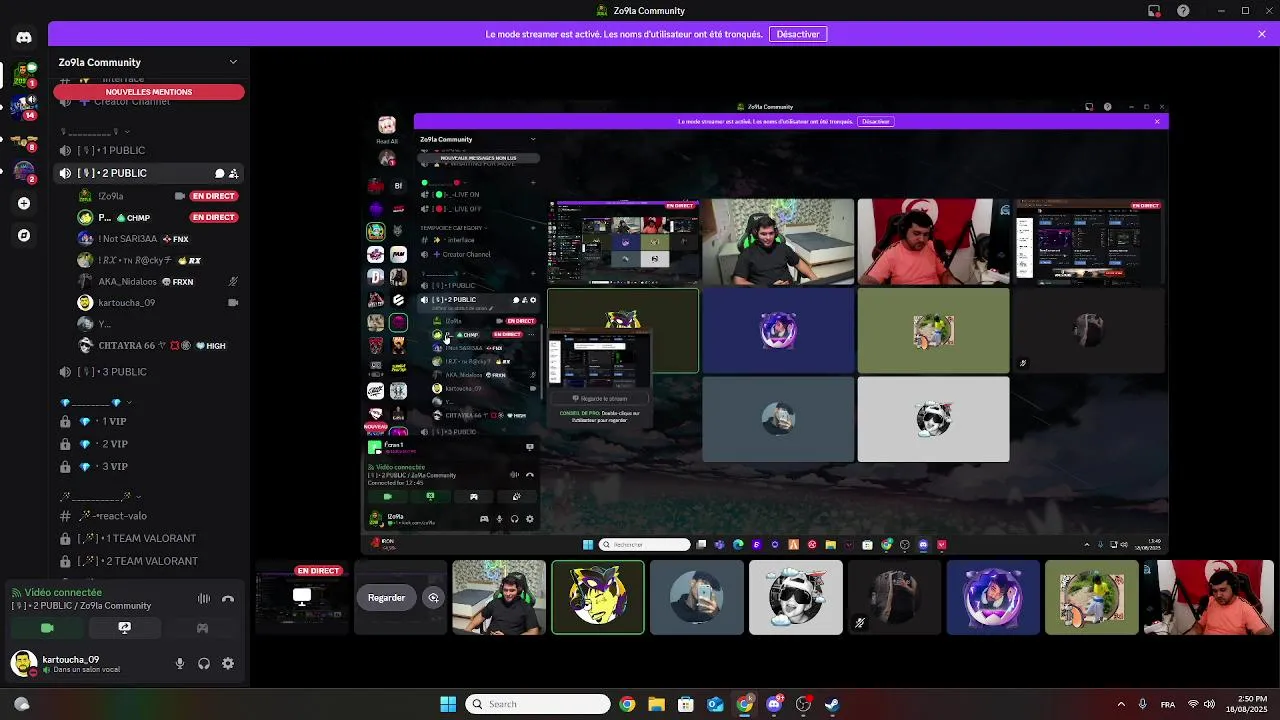Toggle noise suppression icon
Image resolution: width=1280 pixels, height=720 pixels.
[204, 599]
